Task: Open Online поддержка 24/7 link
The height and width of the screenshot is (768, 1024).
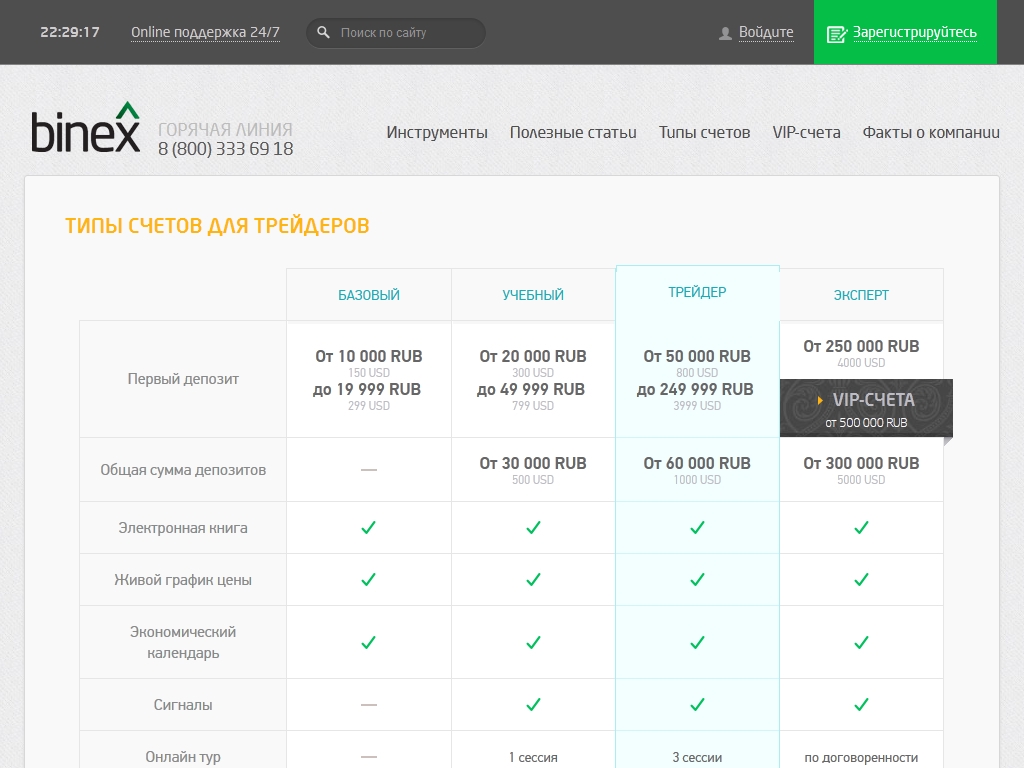Action: 205,32
